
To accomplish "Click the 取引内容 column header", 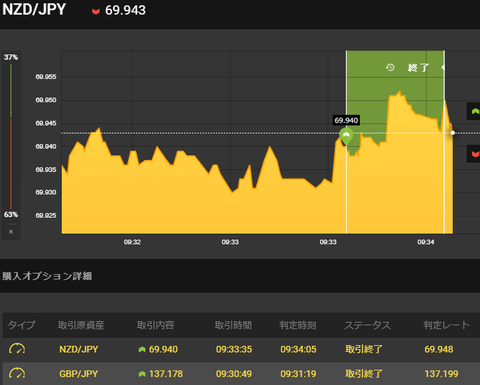I will coord(156,325).
